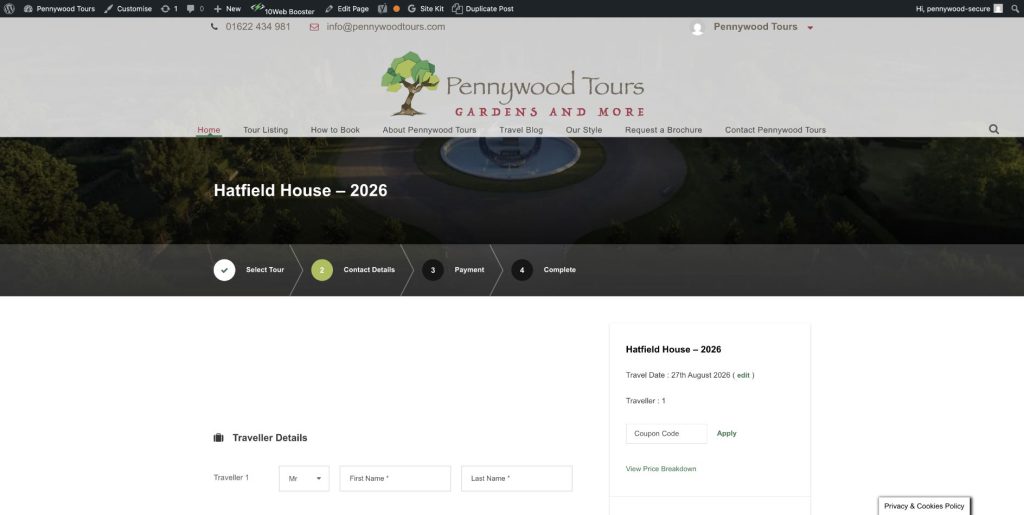Open About Pennywood Tours nav item
1024x515 pixels.
click(429, 130)
